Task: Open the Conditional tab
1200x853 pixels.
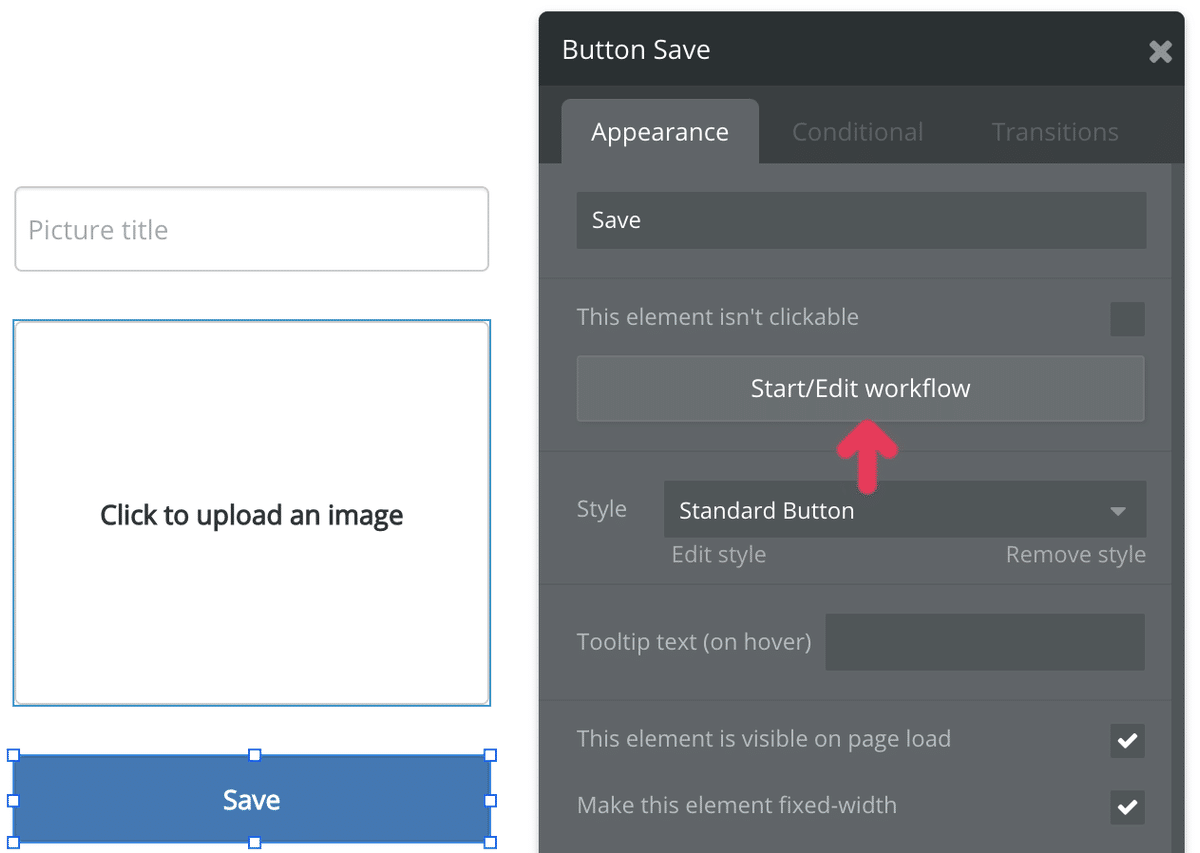Action: click(857, 132)
